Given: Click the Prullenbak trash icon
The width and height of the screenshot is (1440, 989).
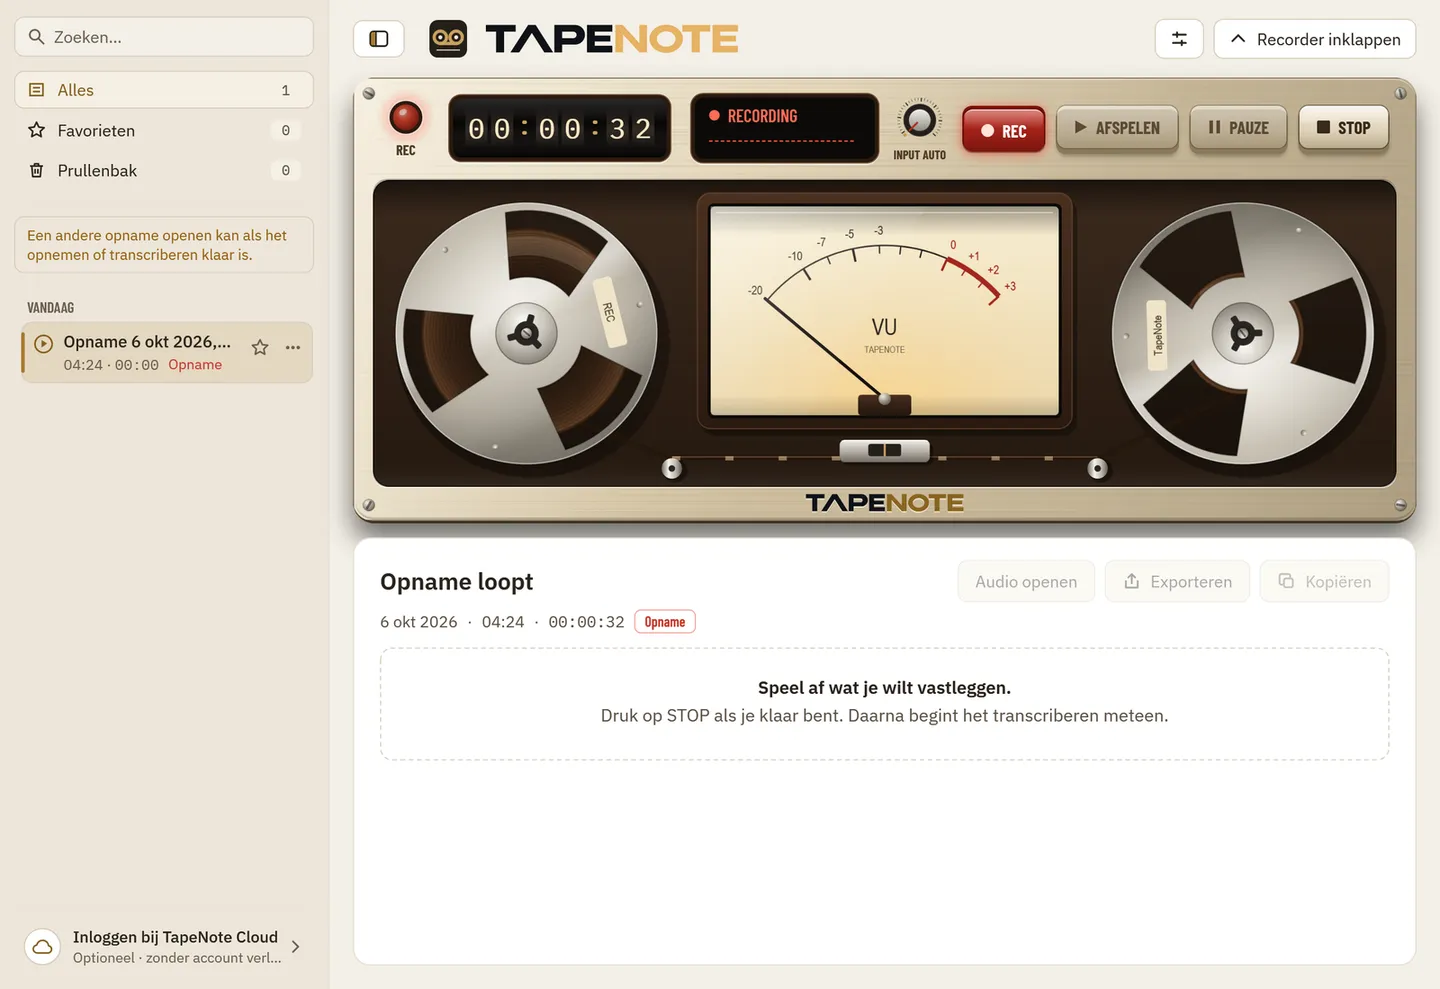Looking at the screenshot, I should [x=37, y=170].
